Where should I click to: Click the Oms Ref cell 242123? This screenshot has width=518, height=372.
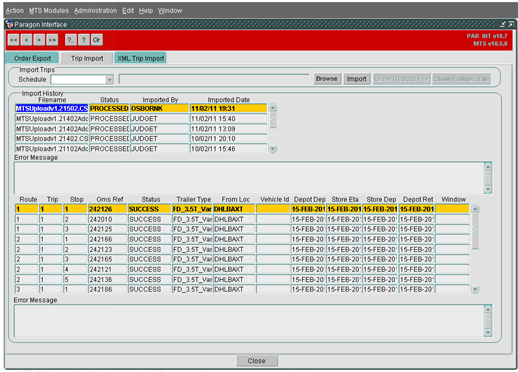click(108, 249)
